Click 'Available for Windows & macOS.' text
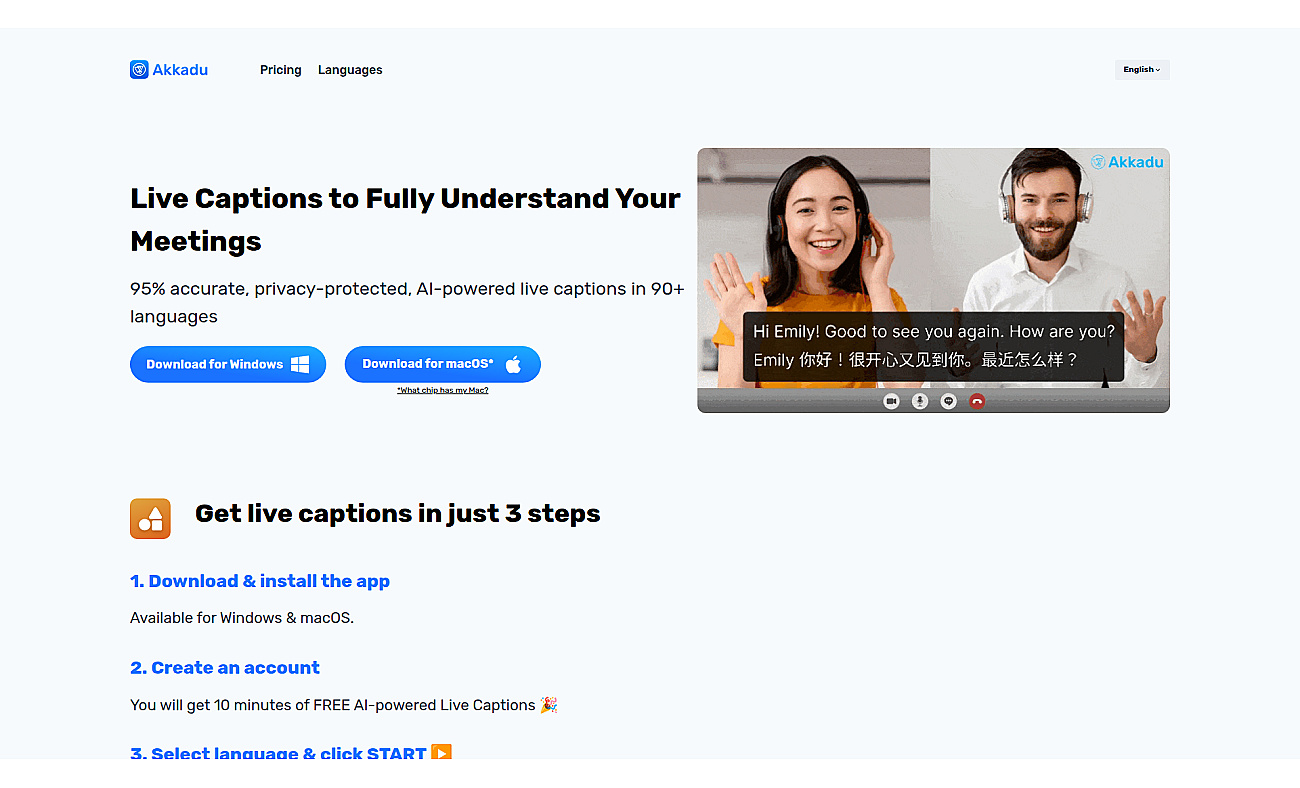The image size is (1300, 788). click(242, 618)
